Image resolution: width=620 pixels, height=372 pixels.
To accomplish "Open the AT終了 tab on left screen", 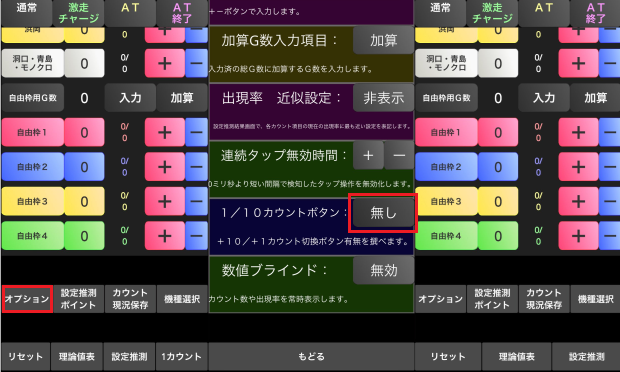I will (x=182, y=13).
